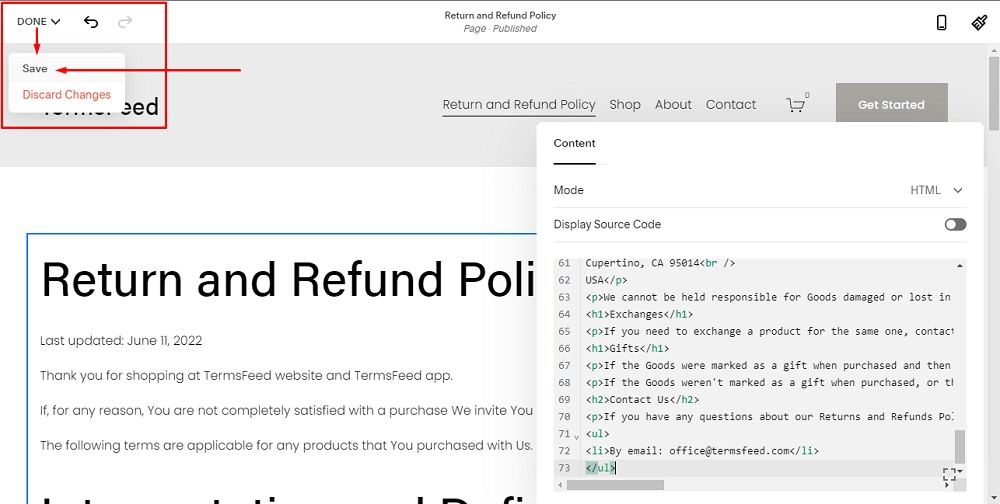1000x504 pixels.
Task: Open the About nav link
Action: click(673, 105)
